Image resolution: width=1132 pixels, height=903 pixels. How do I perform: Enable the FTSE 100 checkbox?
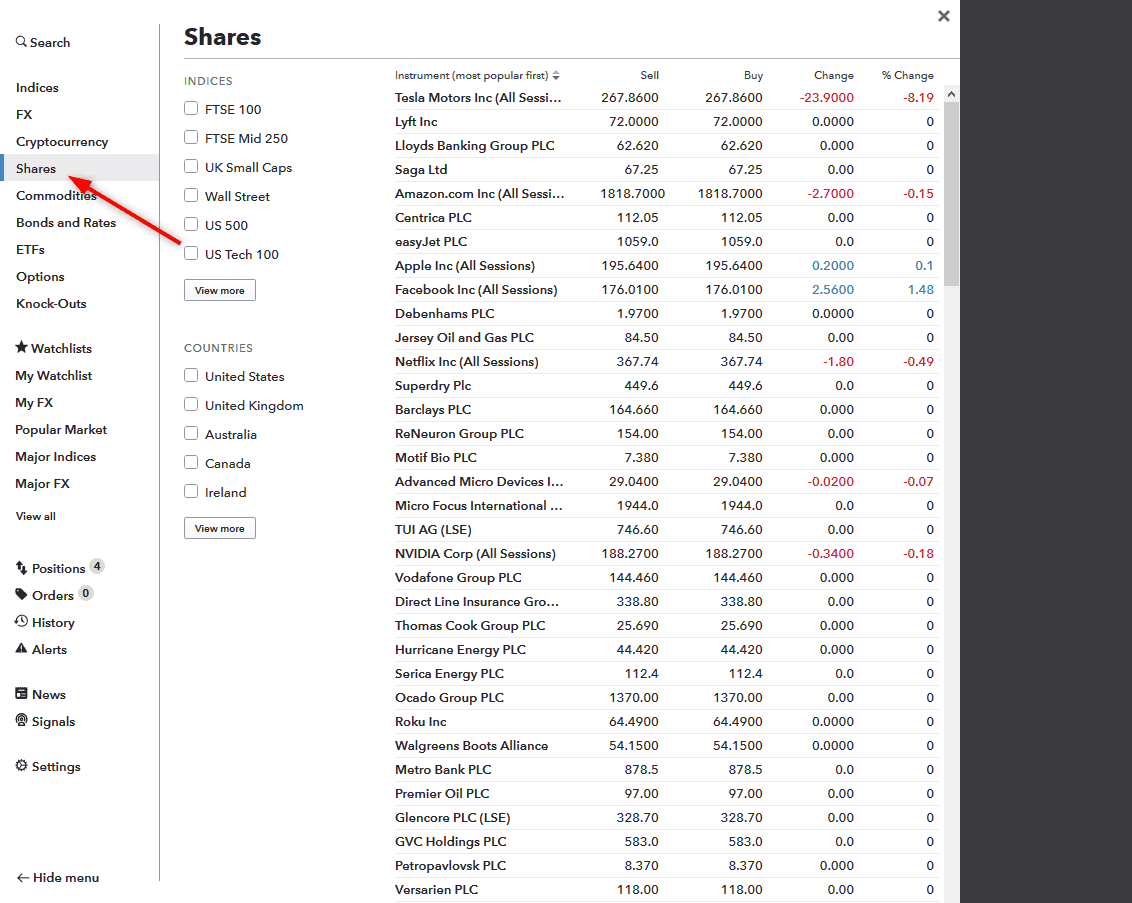pyautogui.click(x=191, y=109)
